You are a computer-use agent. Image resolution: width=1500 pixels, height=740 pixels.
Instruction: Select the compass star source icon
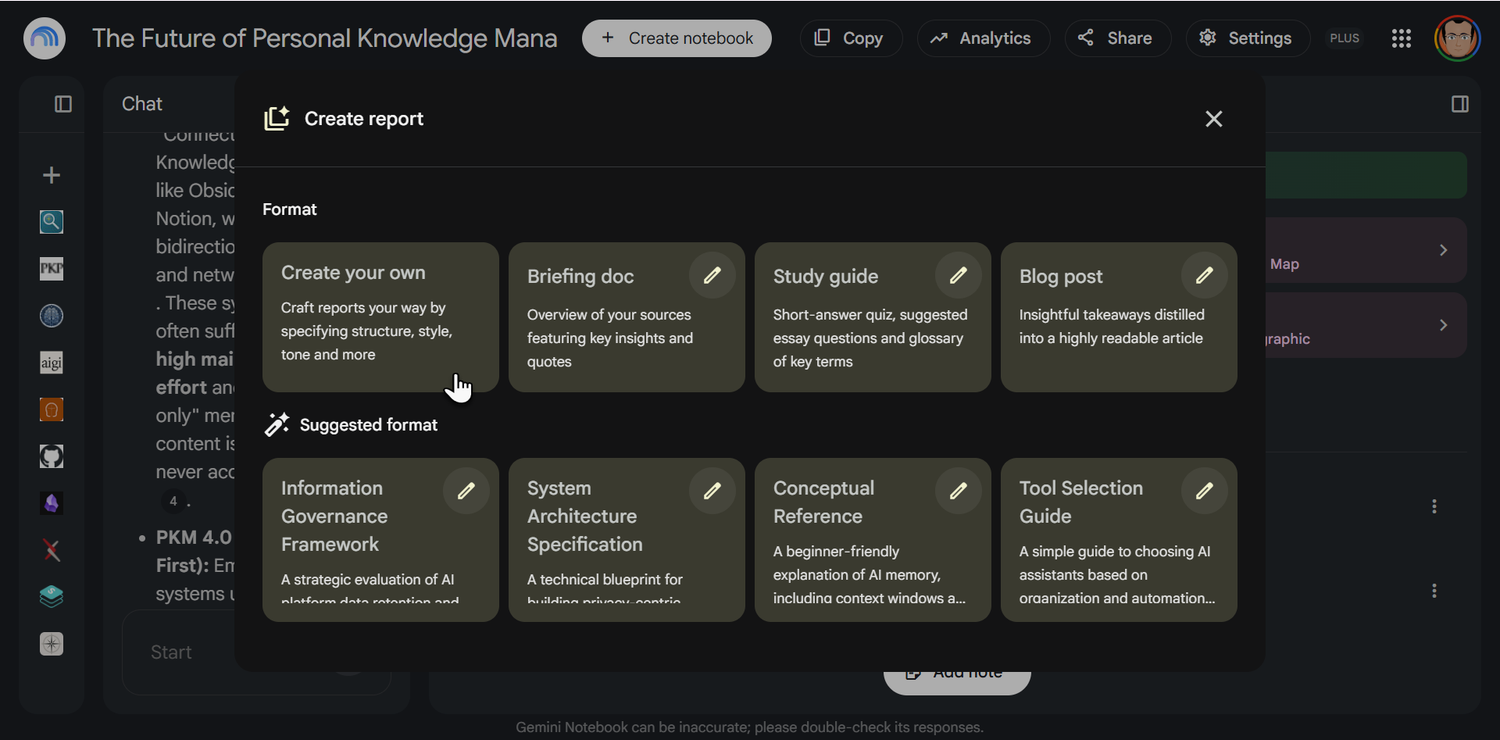51,644
